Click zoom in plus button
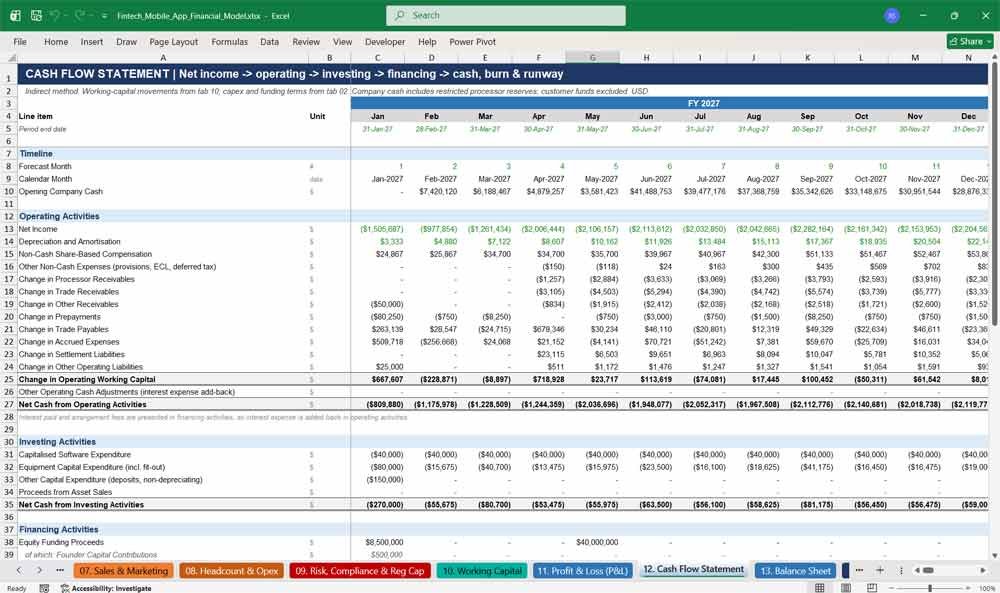The height and width of the screenshot is (593, 1000). [x=969, y=588]
